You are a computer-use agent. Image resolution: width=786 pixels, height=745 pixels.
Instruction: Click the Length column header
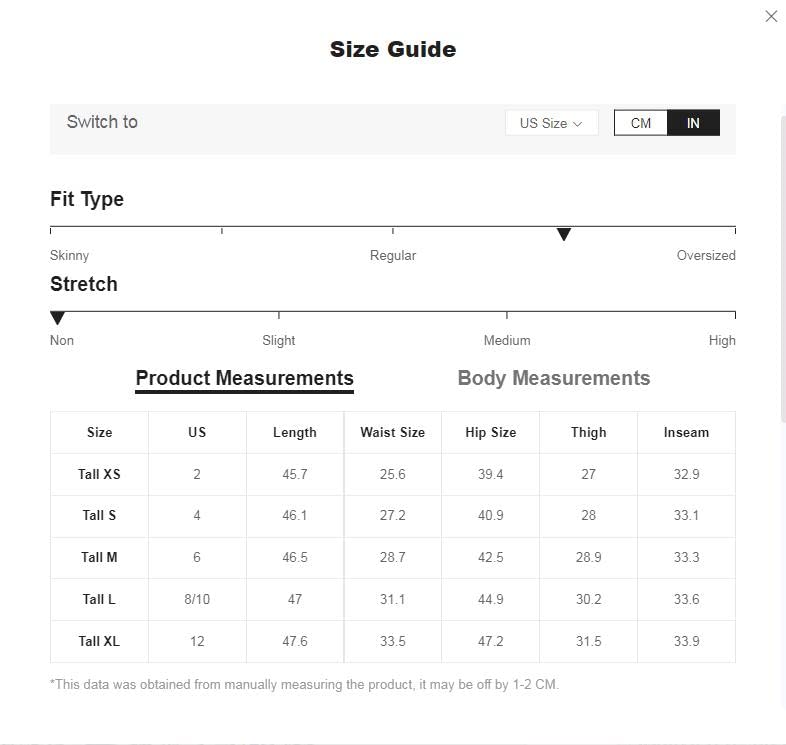pyautogui.click(x=294, y=432)
